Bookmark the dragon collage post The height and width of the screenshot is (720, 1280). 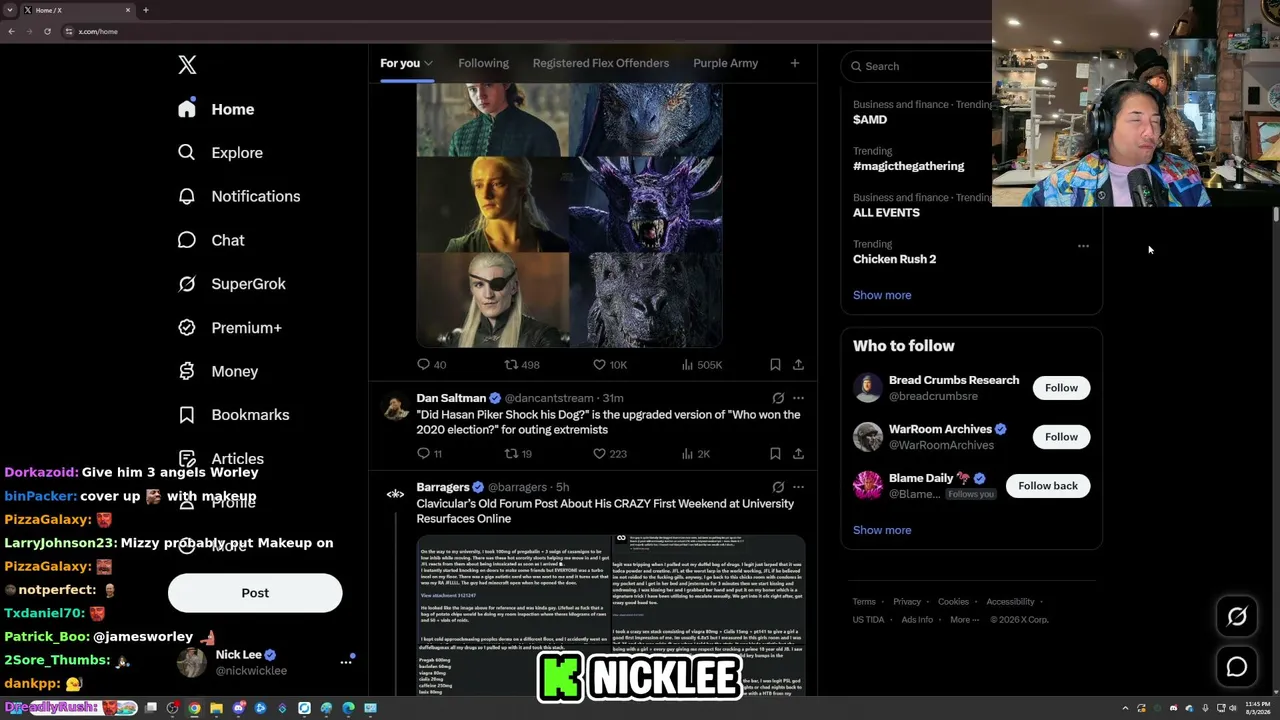pyautogui.click(x=775, y=365)
